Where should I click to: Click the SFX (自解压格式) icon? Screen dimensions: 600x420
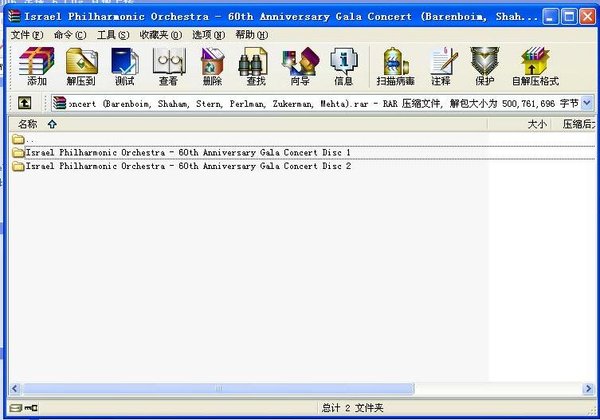535,66
